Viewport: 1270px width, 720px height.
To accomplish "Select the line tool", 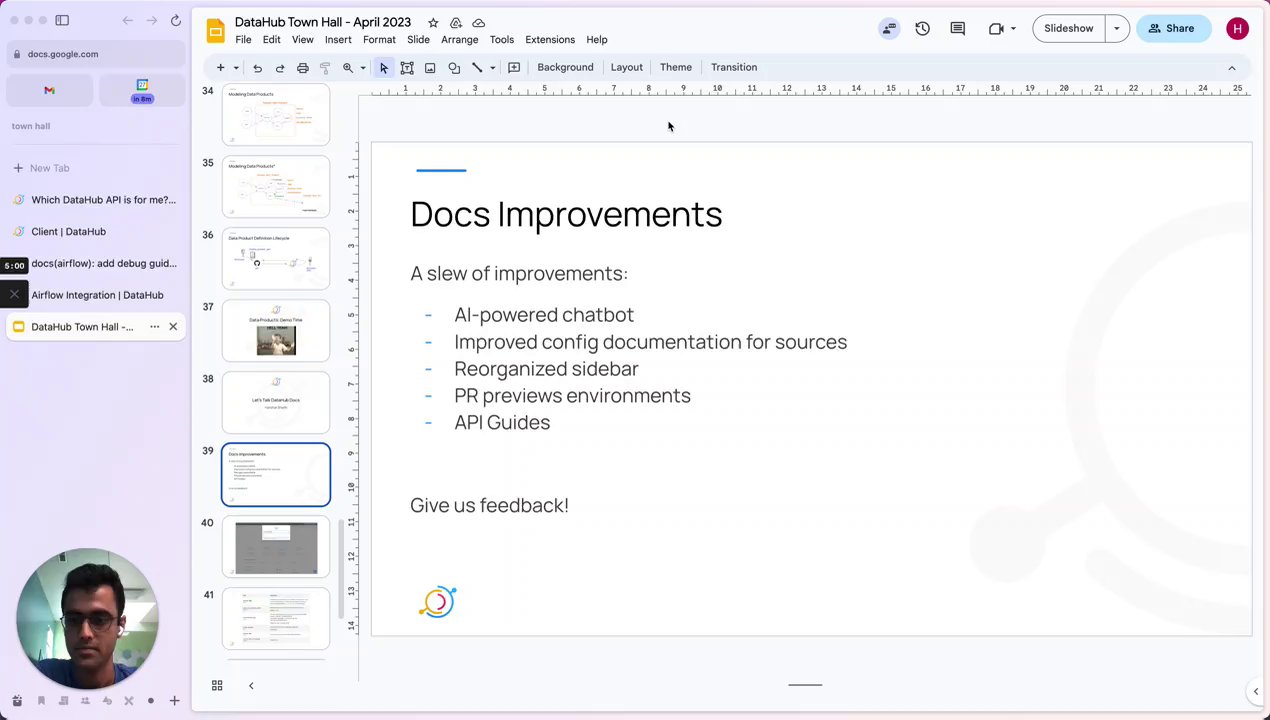I will click(x=477, y=68).
